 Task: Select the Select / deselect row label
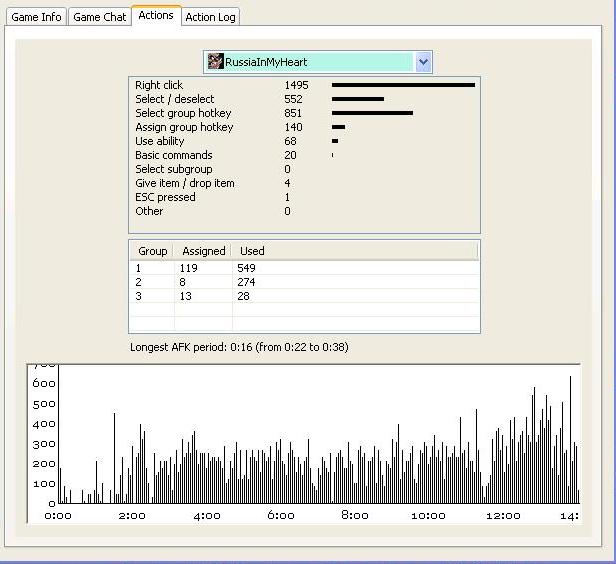click(x=175, y=99)
